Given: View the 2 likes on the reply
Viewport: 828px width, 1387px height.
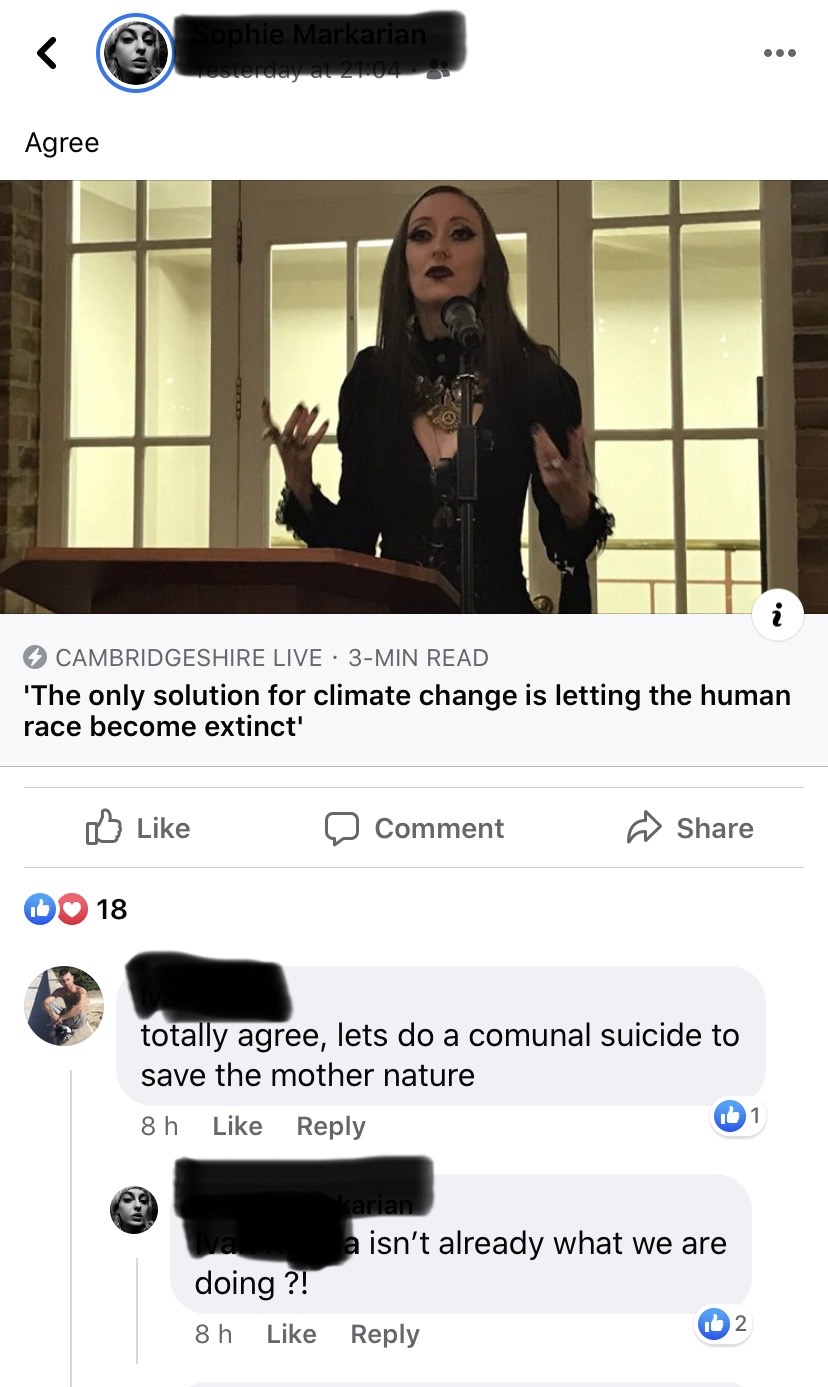Looking at the screenshot, I should point(724,1324).
